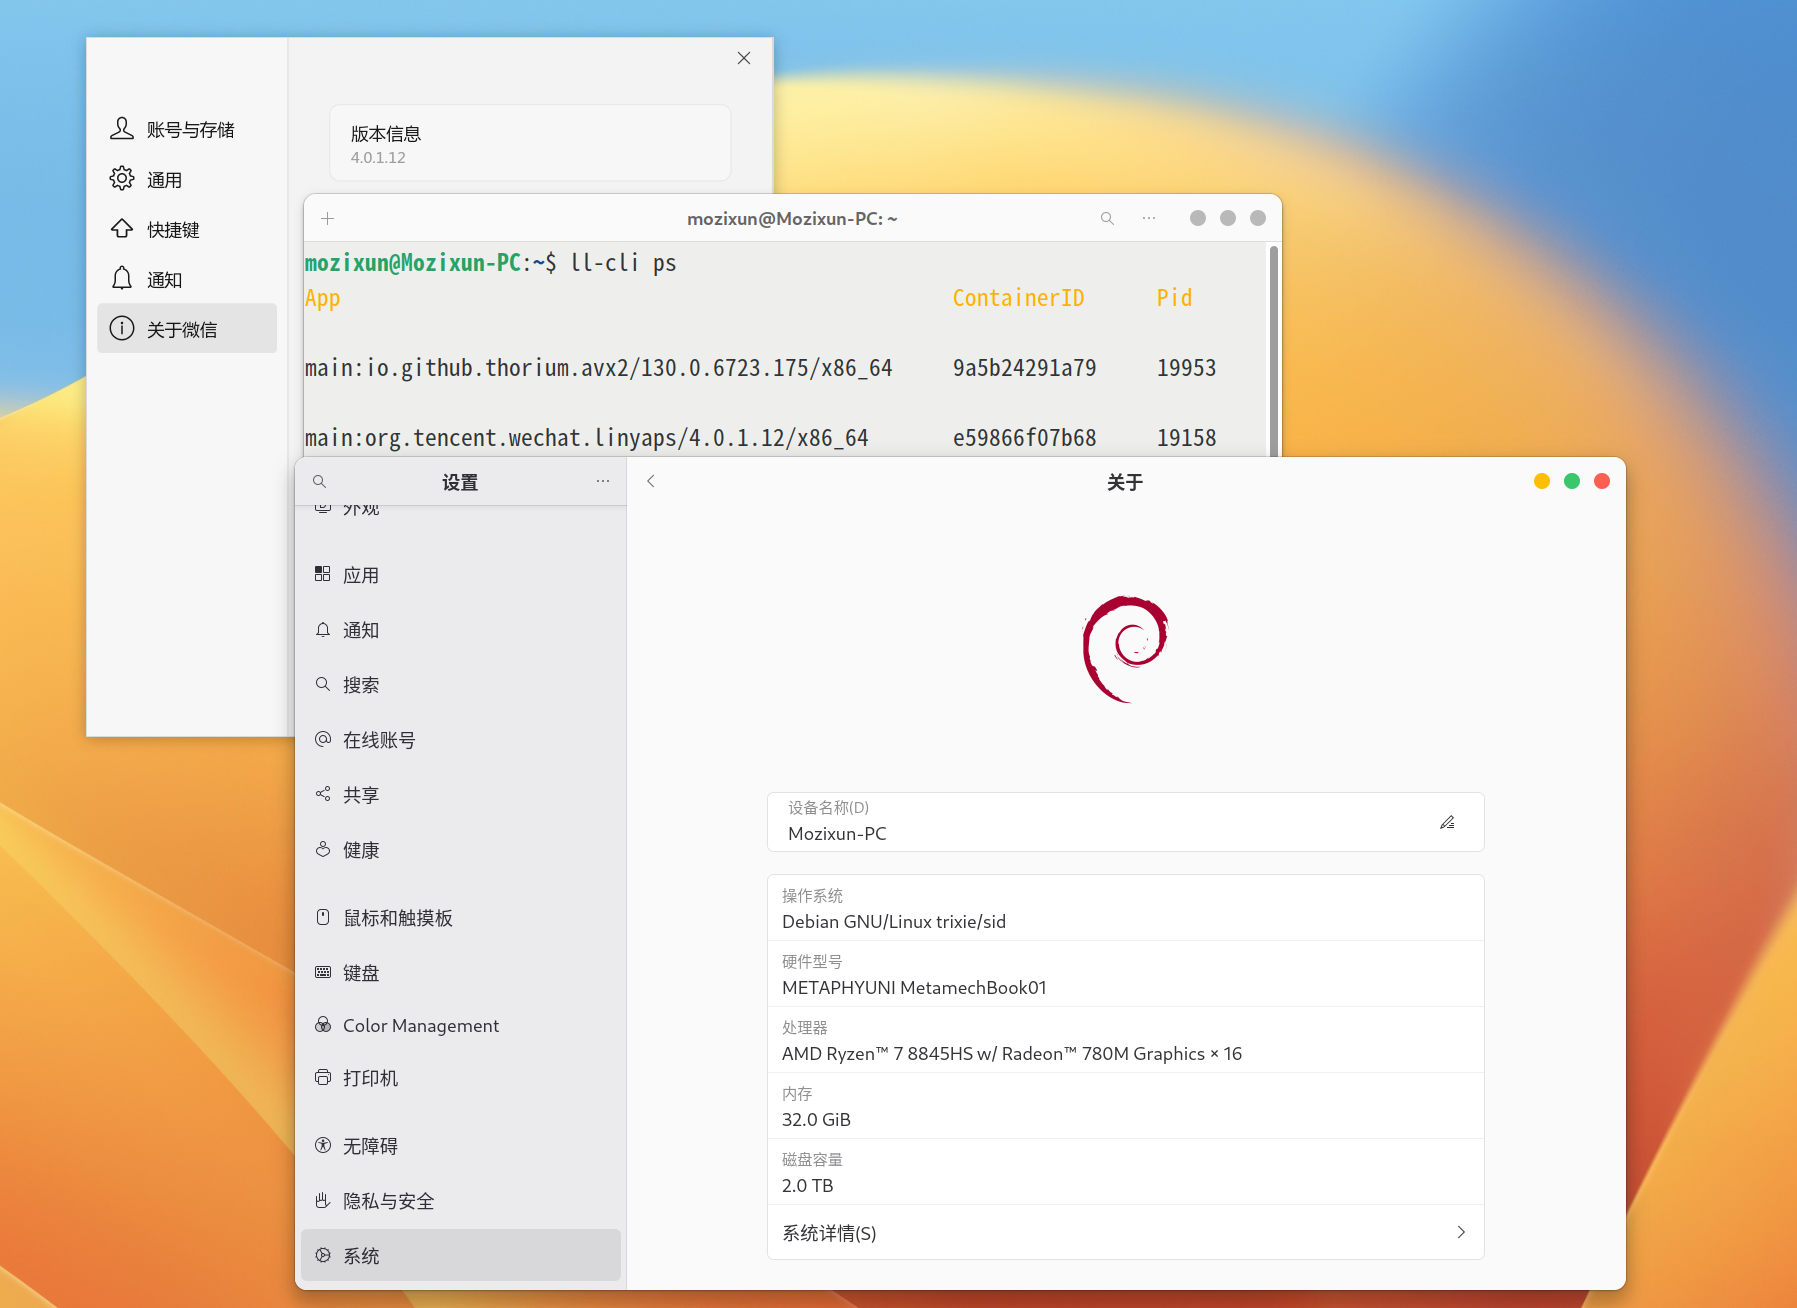
Task: Add a new terminal tab with plus
Action: pos(327,218)
